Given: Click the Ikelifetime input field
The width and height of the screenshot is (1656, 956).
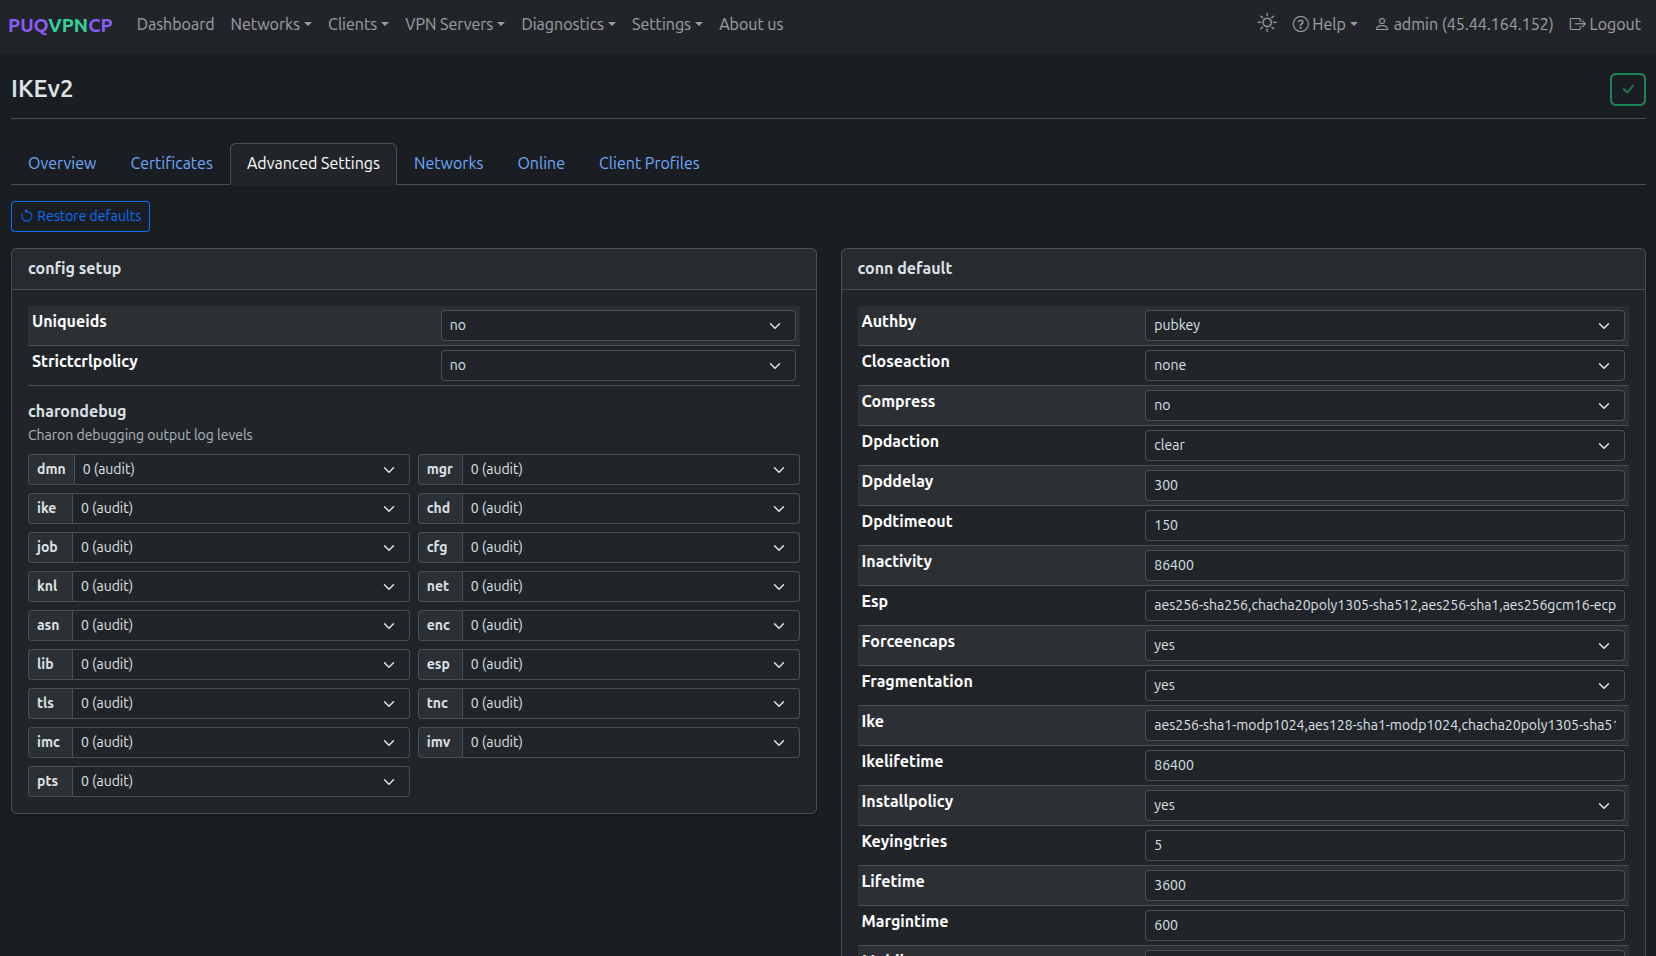Looking at the screenshot, I should pyautogui.click(x=1384, y=765).
